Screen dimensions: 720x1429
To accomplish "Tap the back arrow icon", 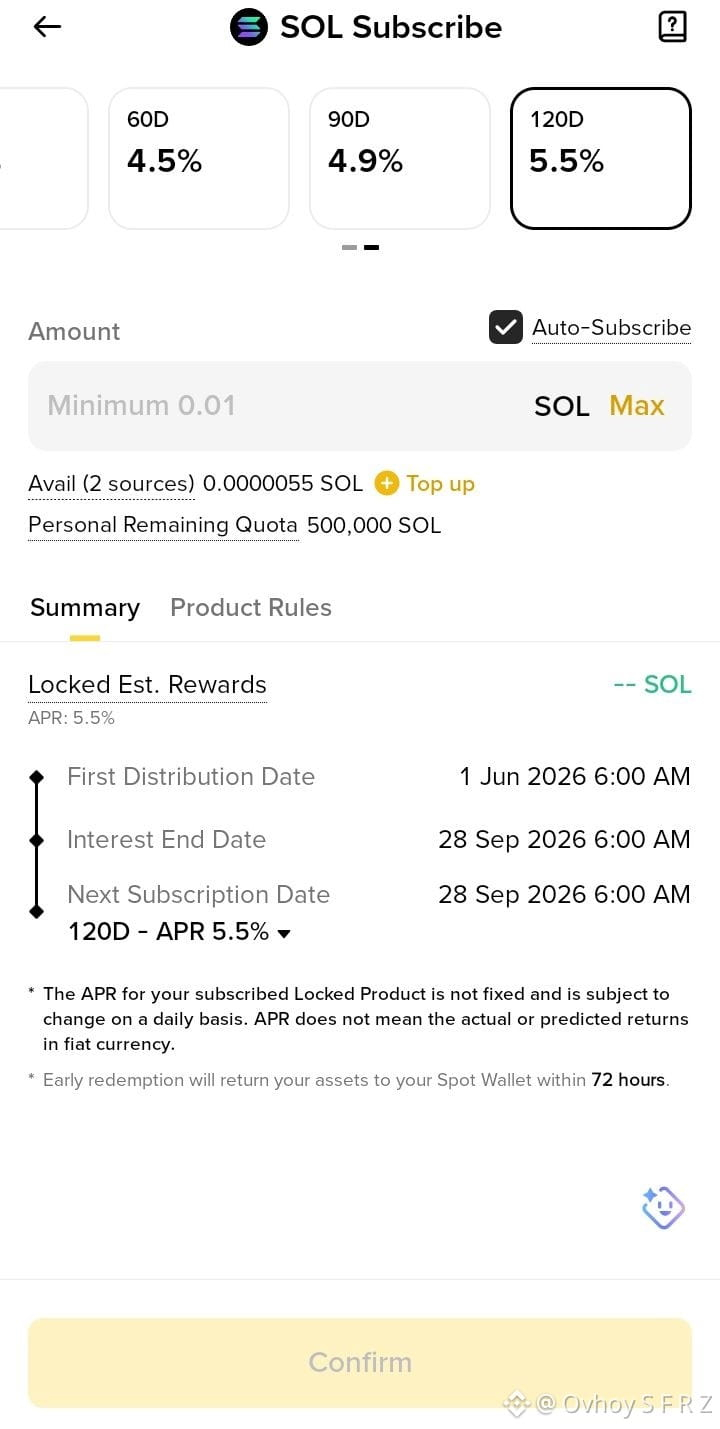I will click(x=47, y=27).
